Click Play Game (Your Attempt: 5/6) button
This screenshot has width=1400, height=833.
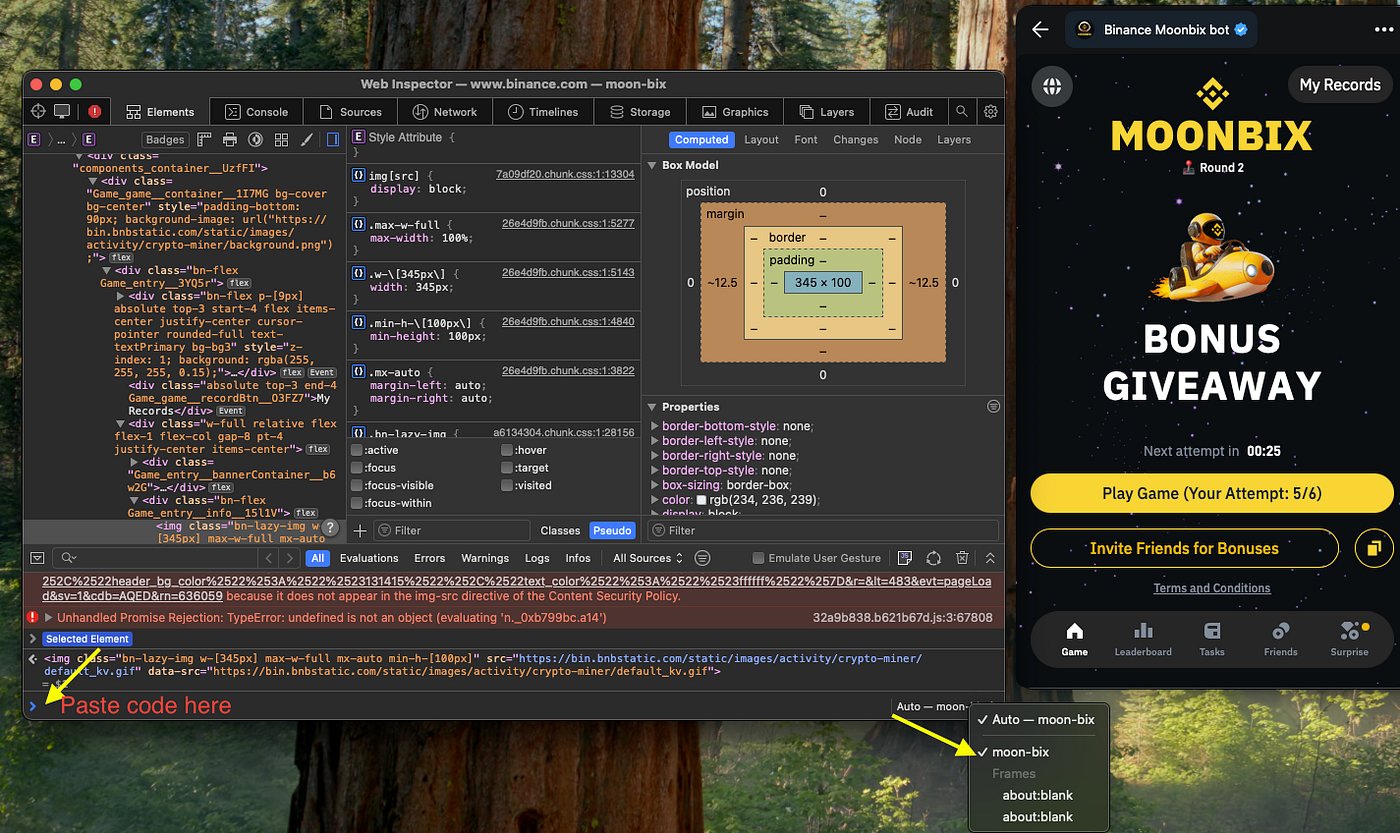point(1212,493)
